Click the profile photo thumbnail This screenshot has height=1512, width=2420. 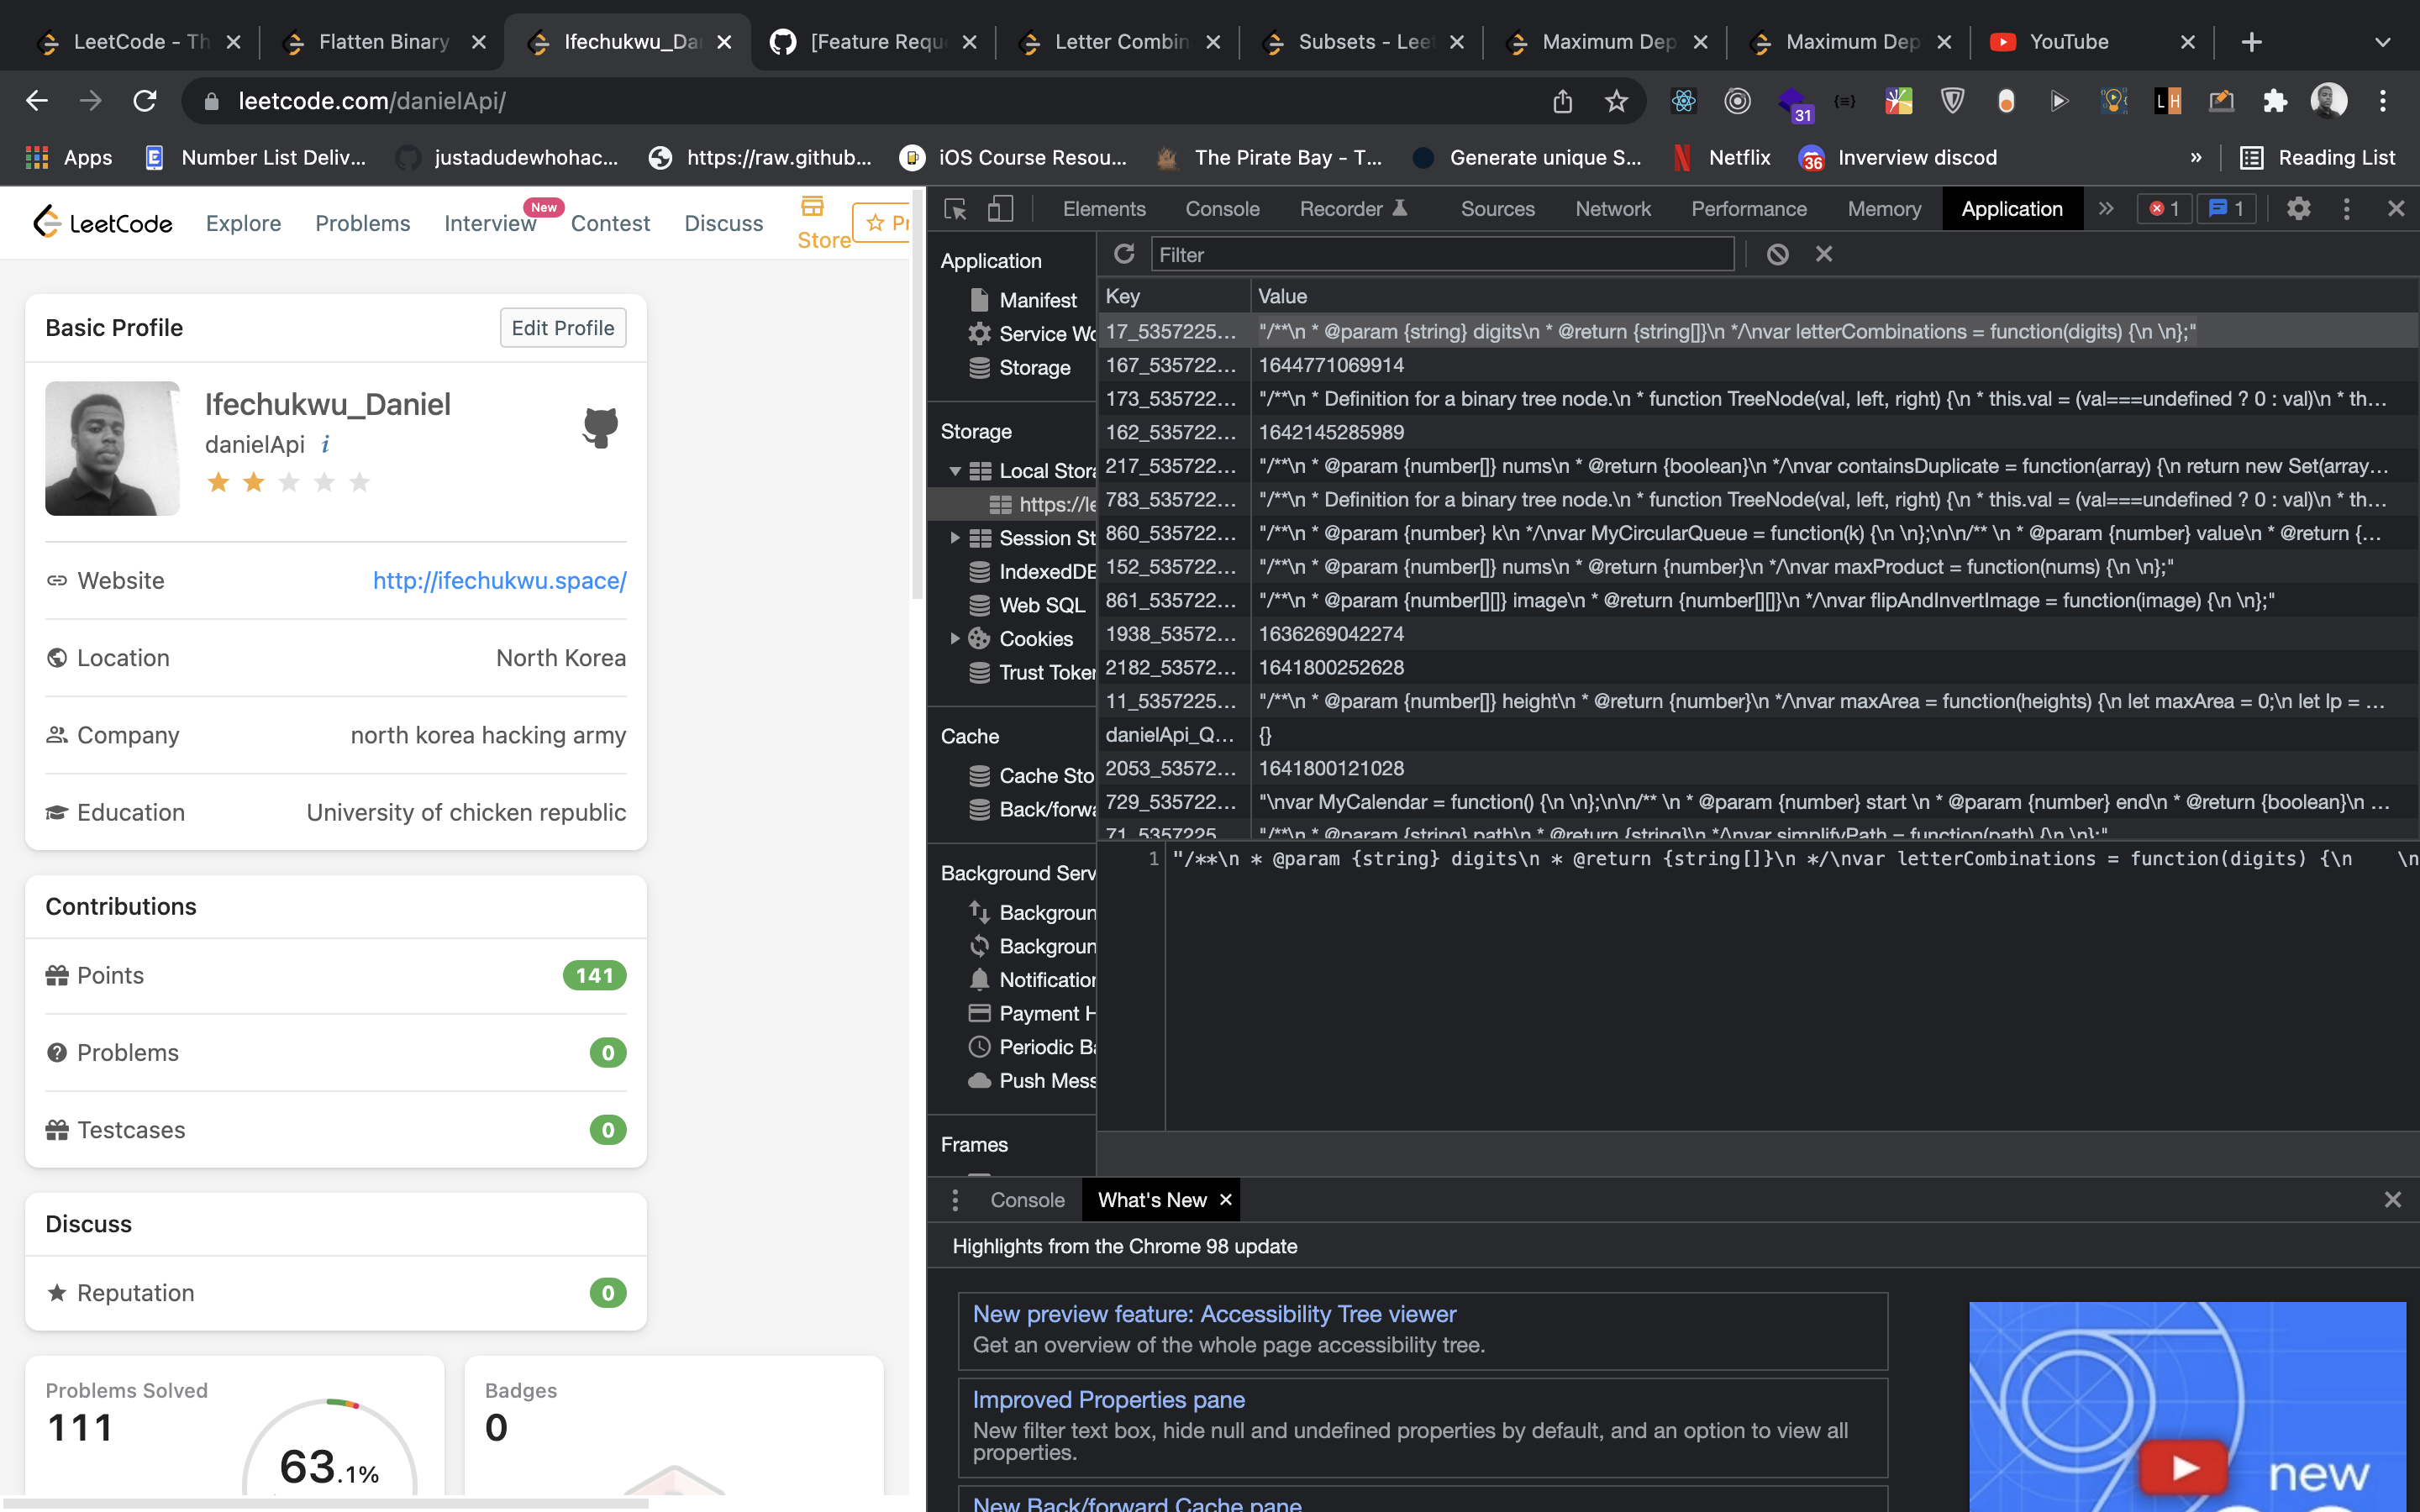[x=112, y=448]
